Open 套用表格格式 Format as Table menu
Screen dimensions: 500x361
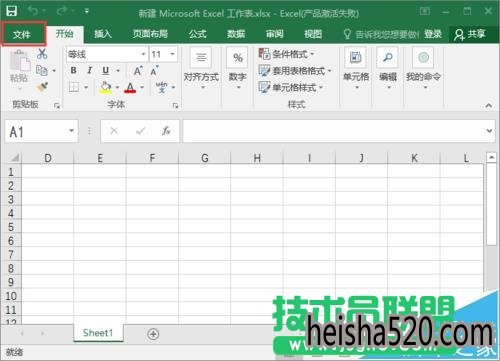pyautogui.click(x=295, y=71)
